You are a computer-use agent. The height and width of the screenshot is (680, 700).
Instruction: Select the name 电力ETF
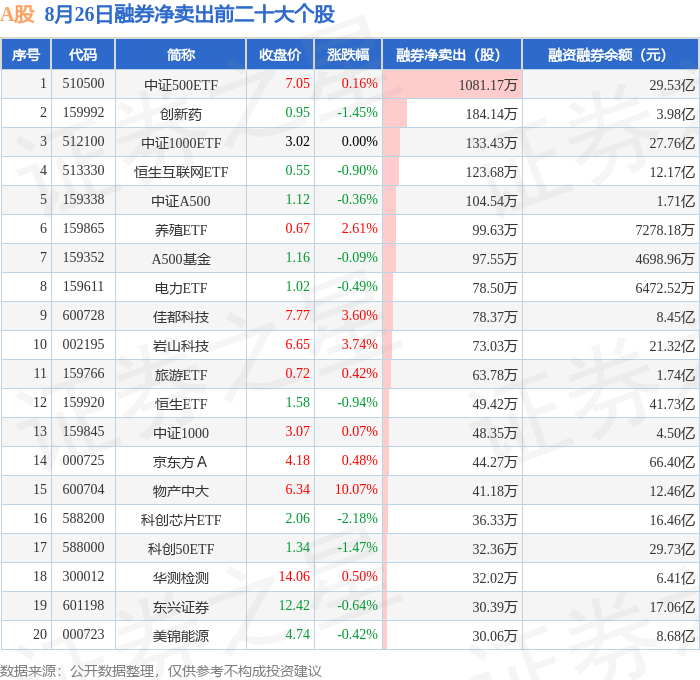181,288
